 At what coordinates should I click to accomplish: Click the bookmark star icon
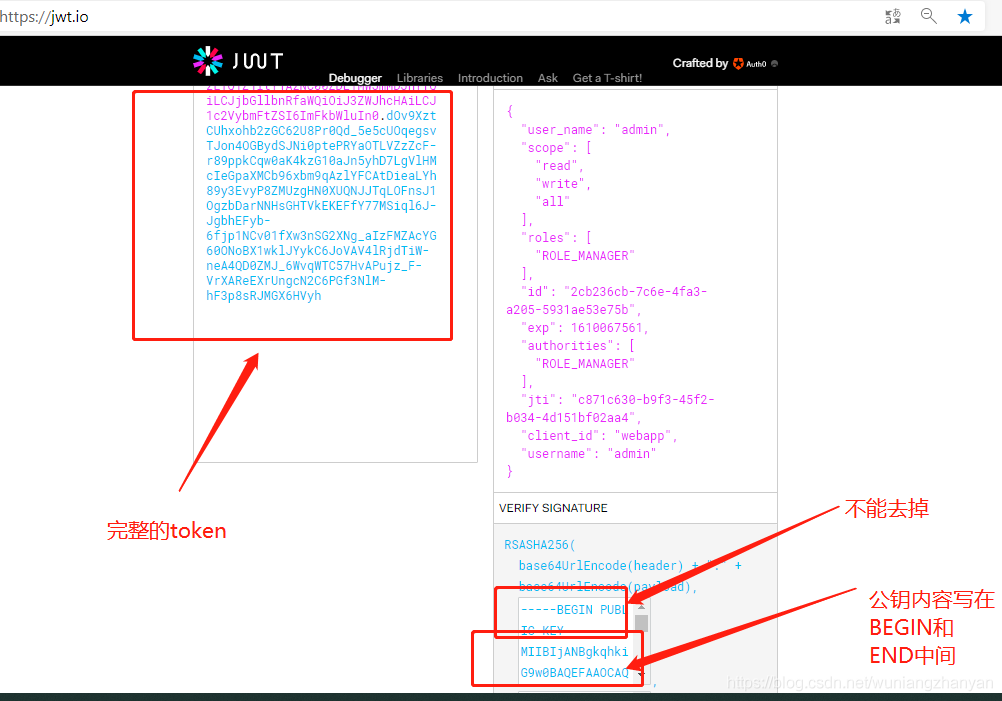coord(965,17)
